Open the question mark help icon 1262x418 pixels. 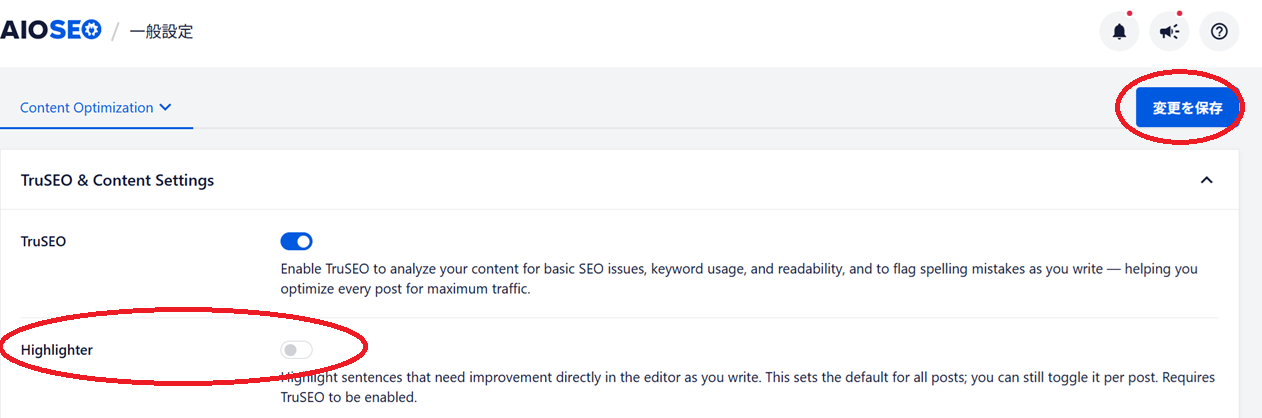pyautogui.click(x=1219, y=31)
